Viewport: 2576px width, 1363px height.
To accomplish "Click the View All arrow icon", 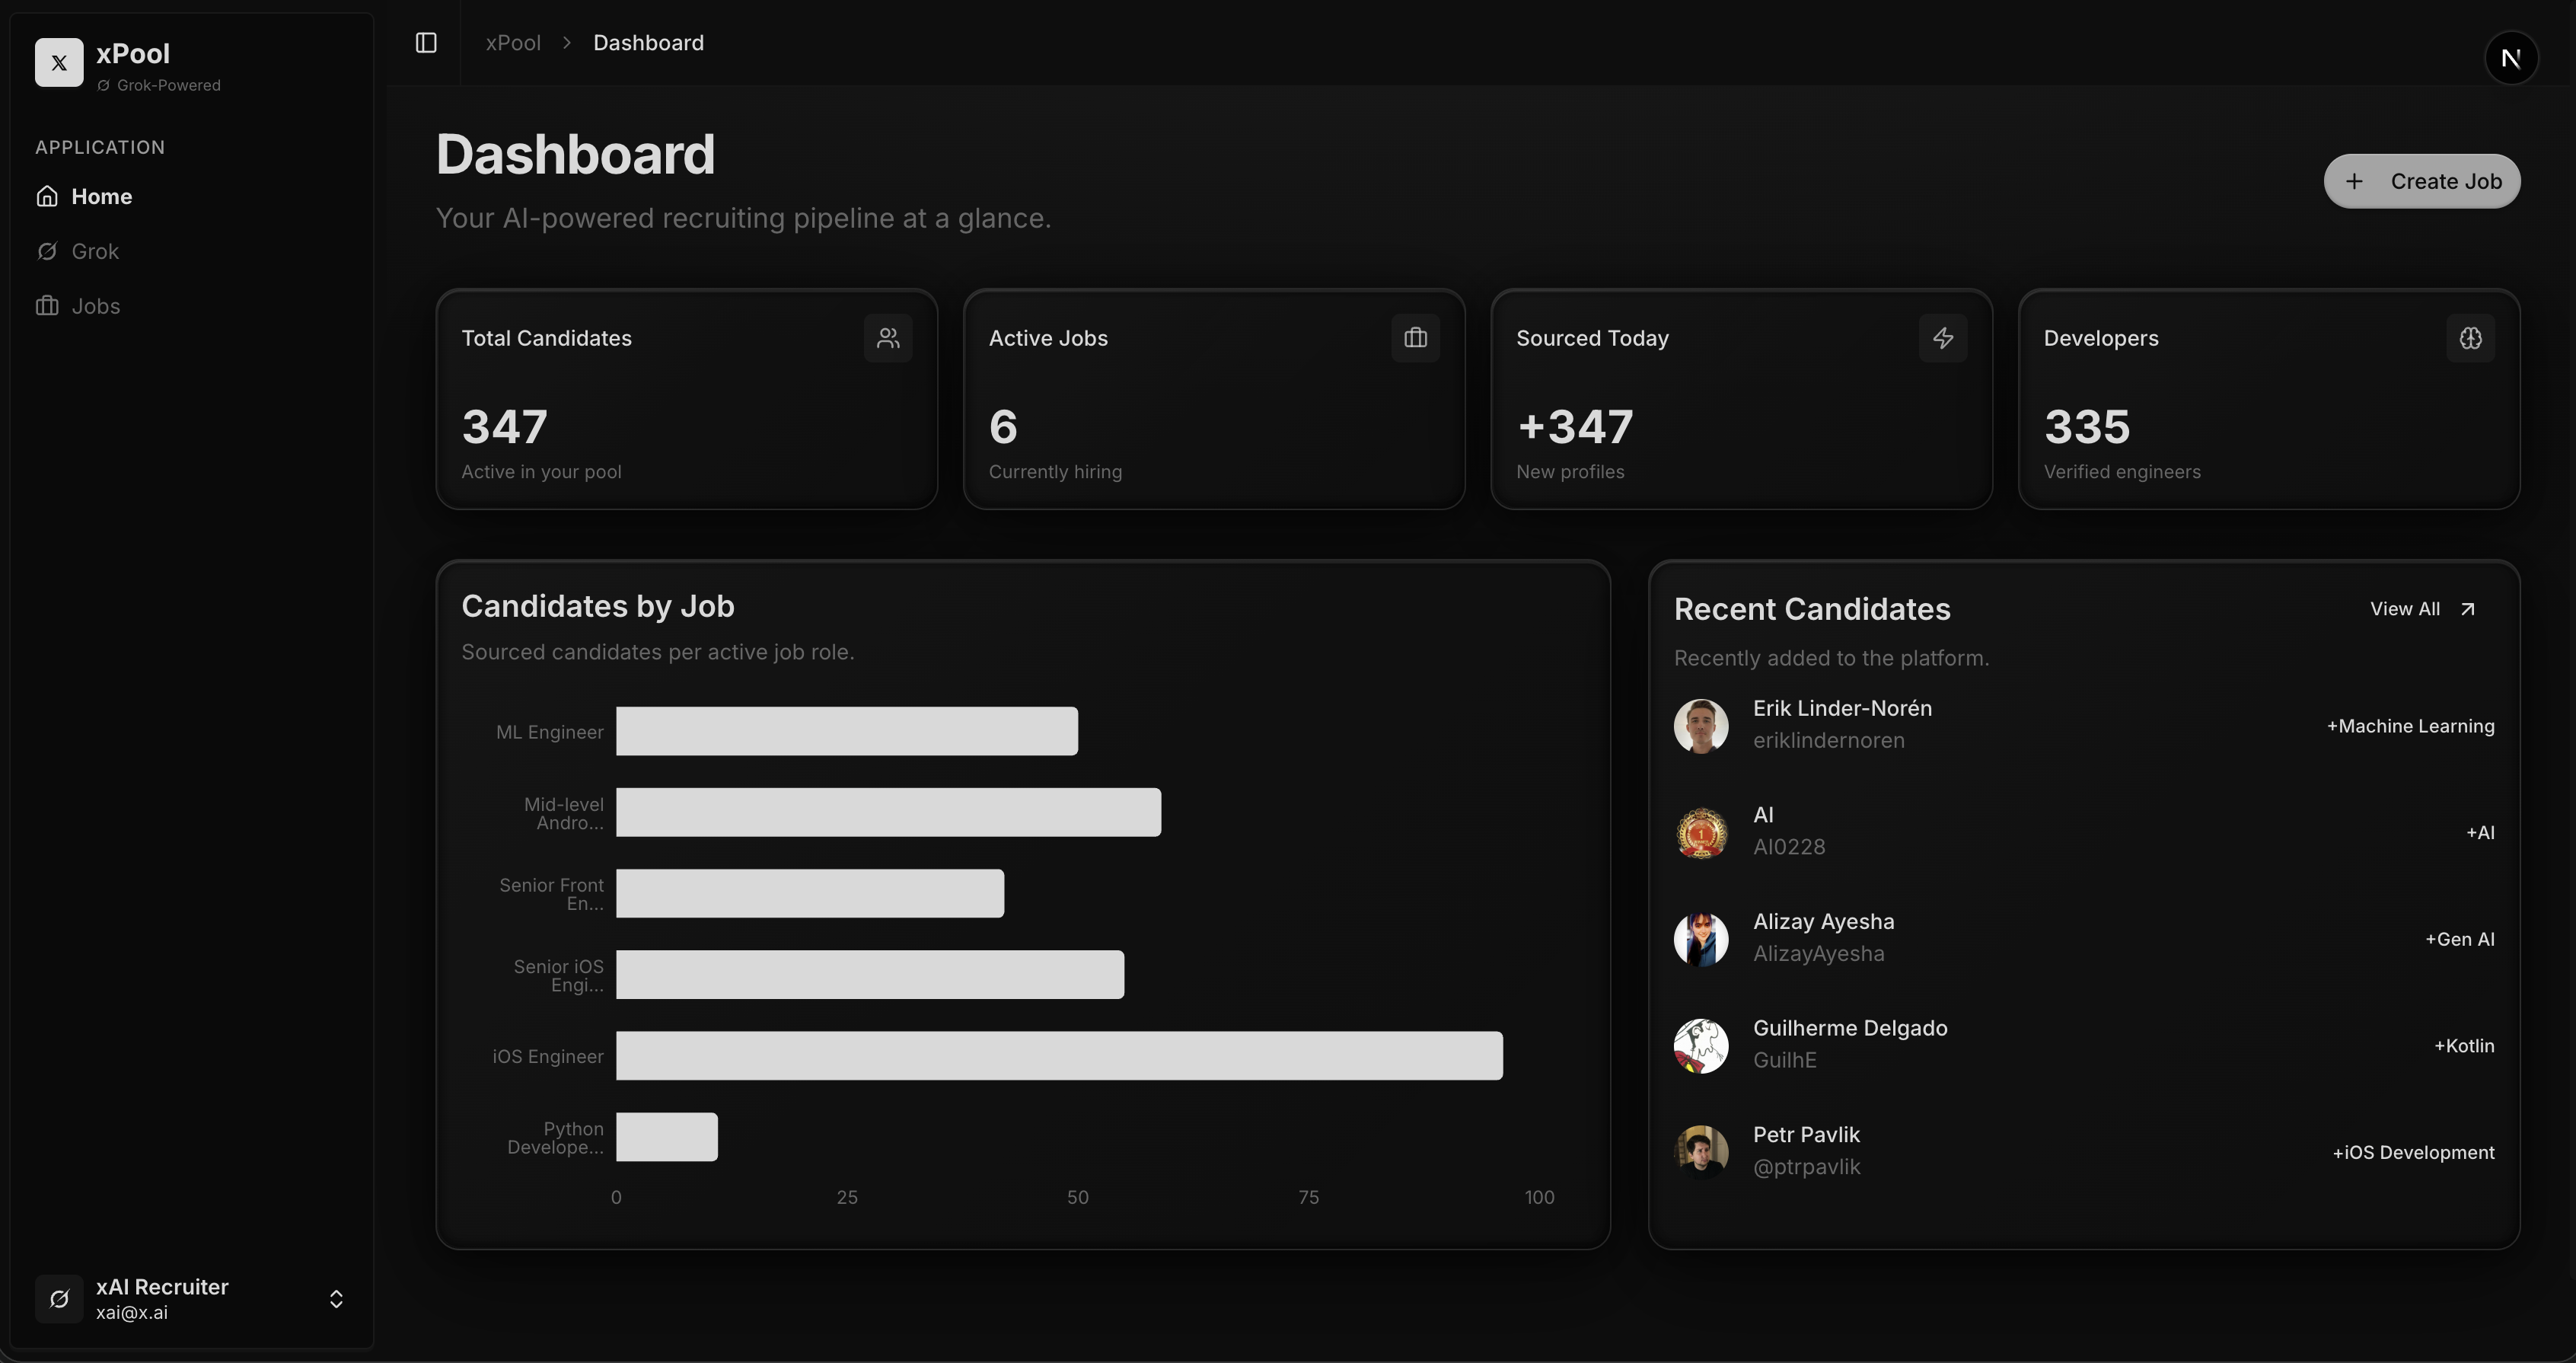I will coord(2467,609).
